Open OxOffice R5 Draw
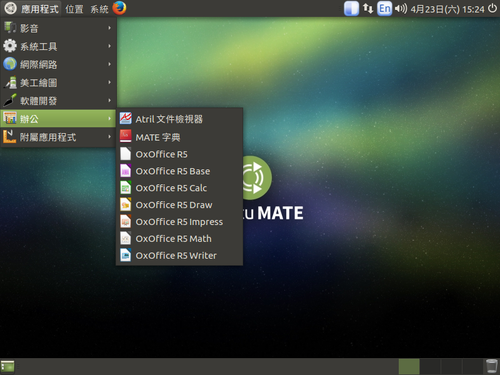The image size is (500, 375). [x=179, y=205]
